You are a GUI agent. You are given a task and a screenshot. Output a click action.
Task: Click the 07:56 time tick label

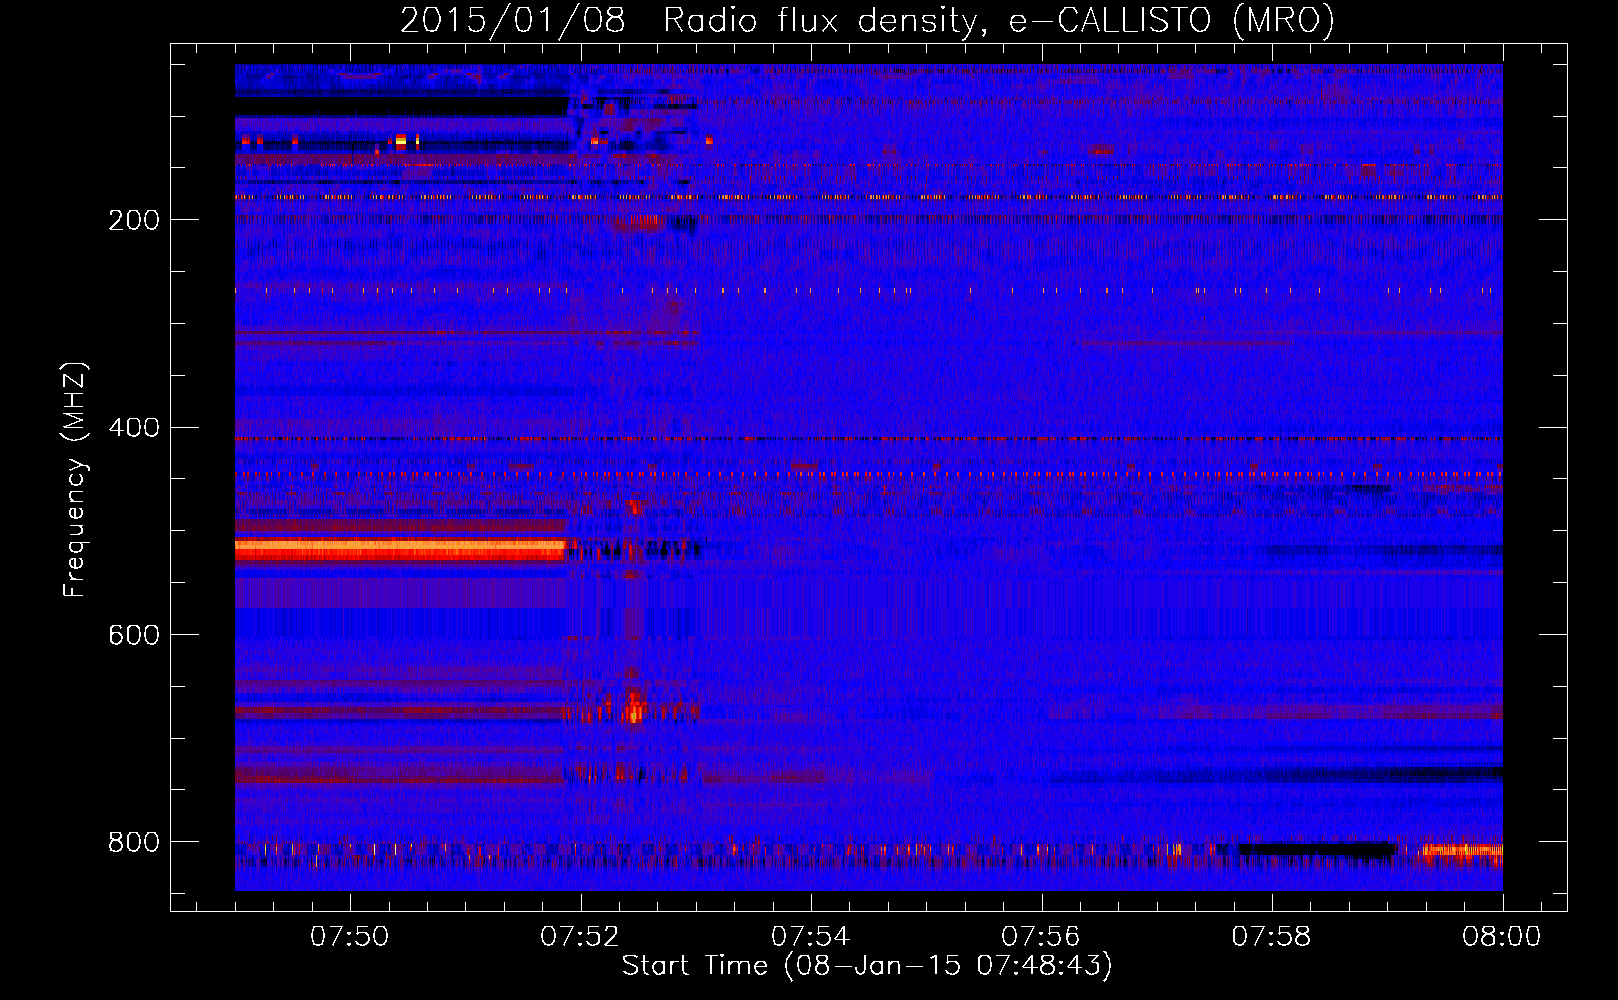pos(1041,936)
